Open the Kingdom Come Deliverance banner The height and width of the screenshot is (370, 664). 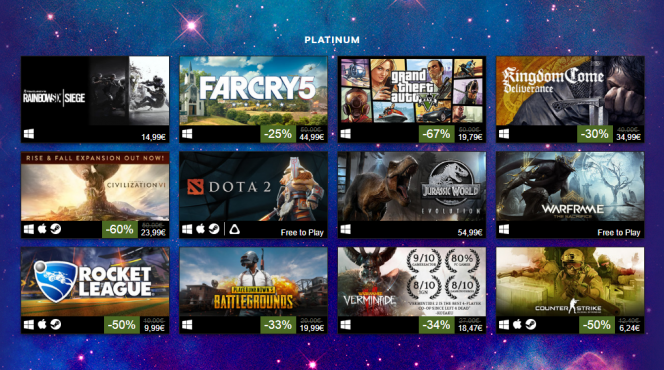point(570,91)
